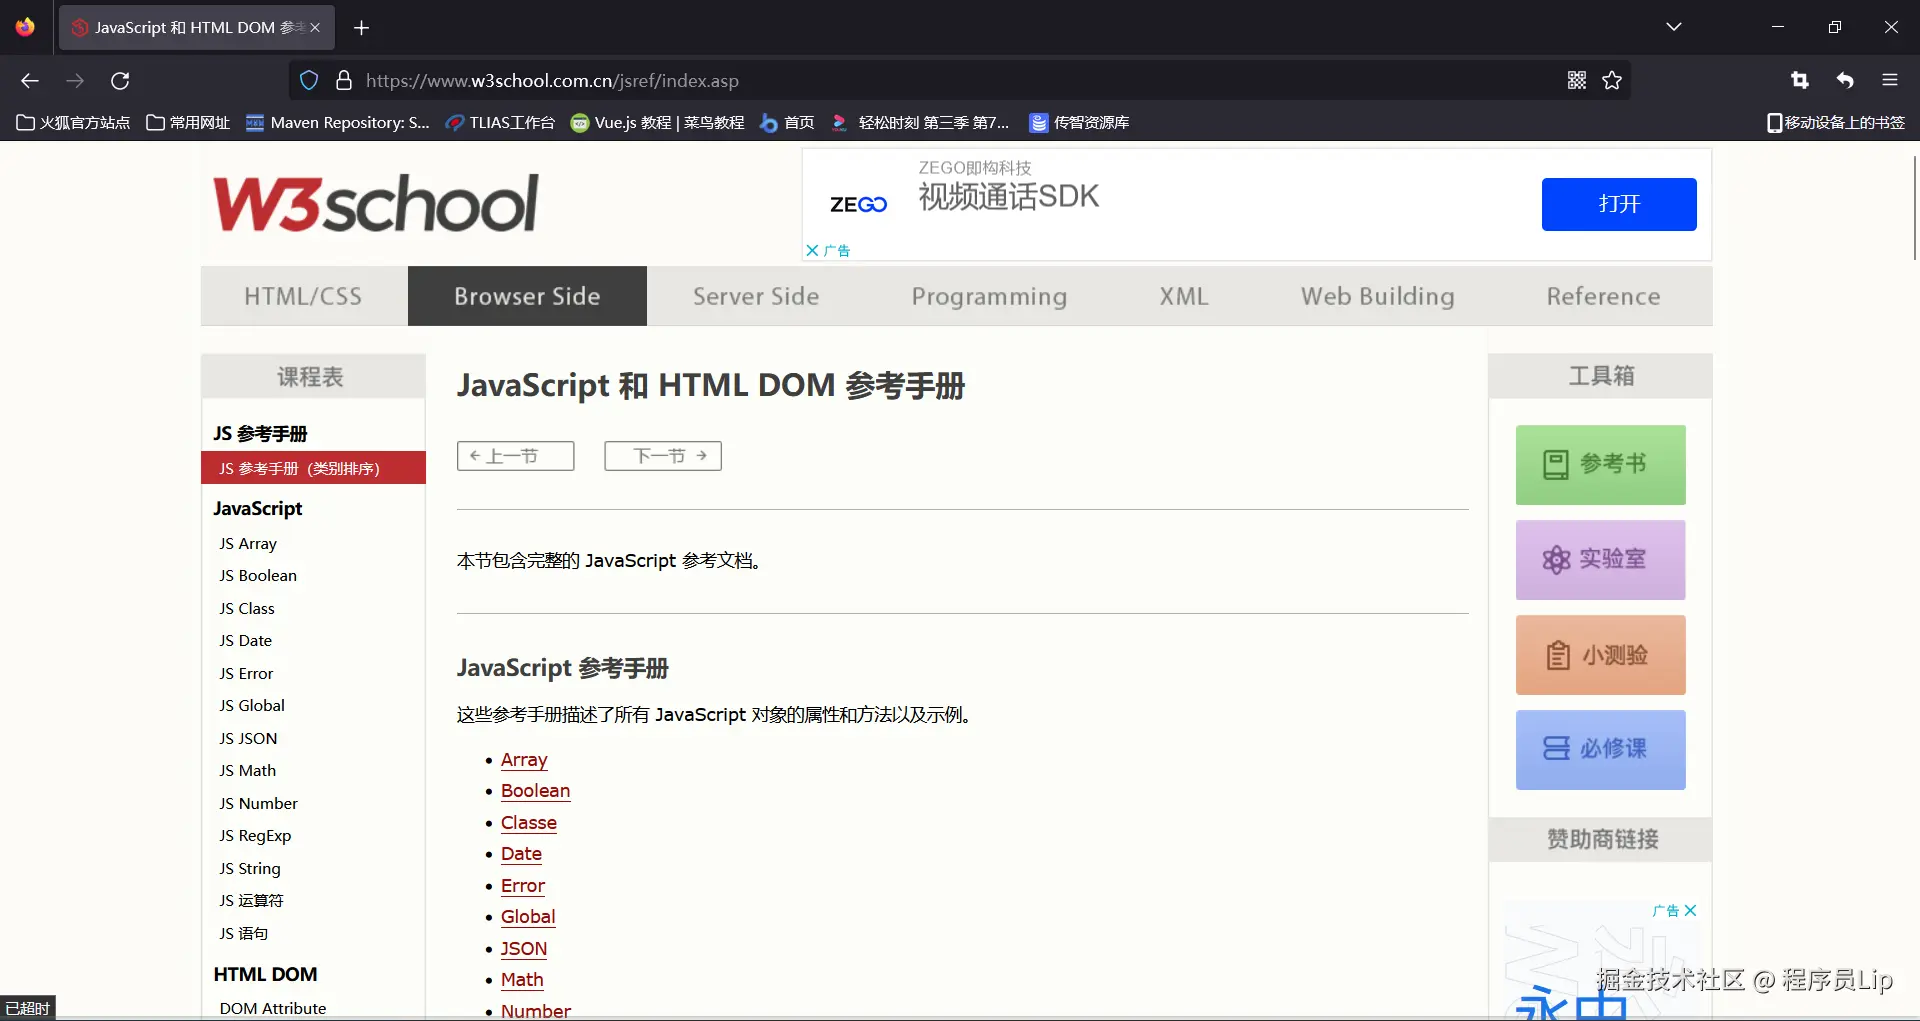Screen dimensions: 1920x1021
Task: Open the 首页 bookmark
Action: [787, 122]
